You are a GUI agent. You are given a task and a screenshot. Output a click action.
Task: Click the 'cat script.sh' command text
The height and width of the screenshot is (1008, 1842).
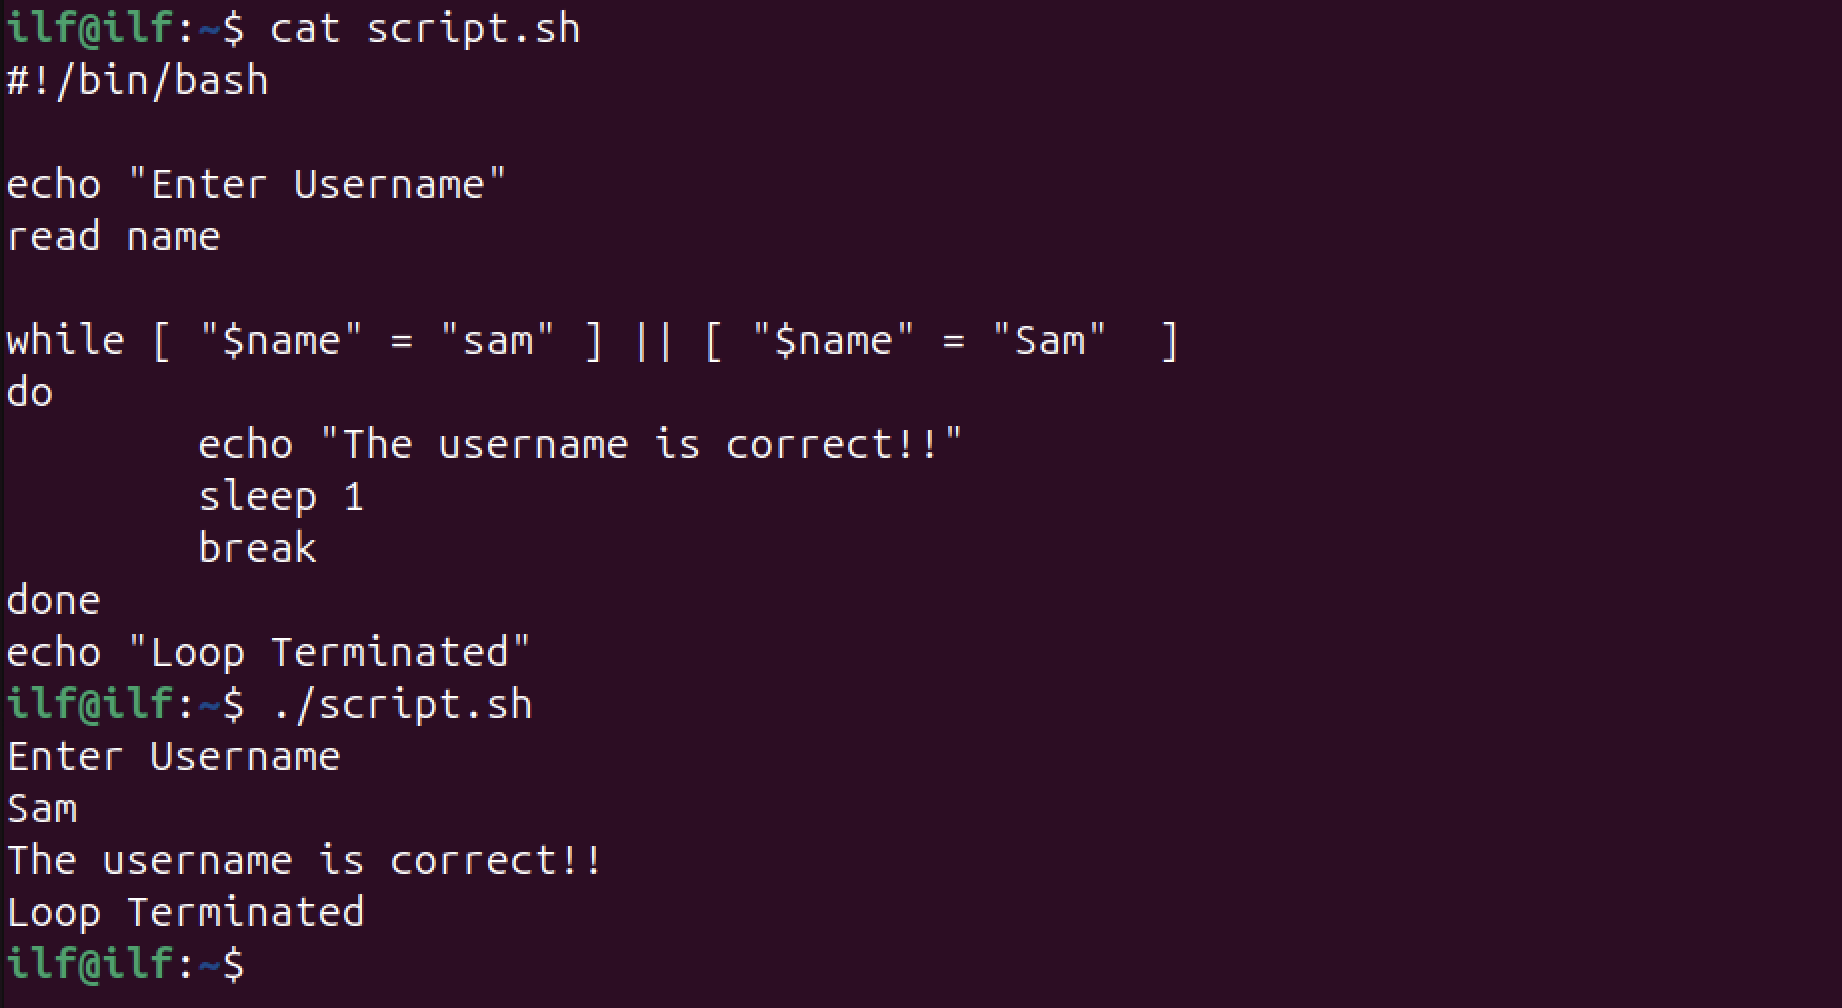pyautogui.click(x=425, y=28)
